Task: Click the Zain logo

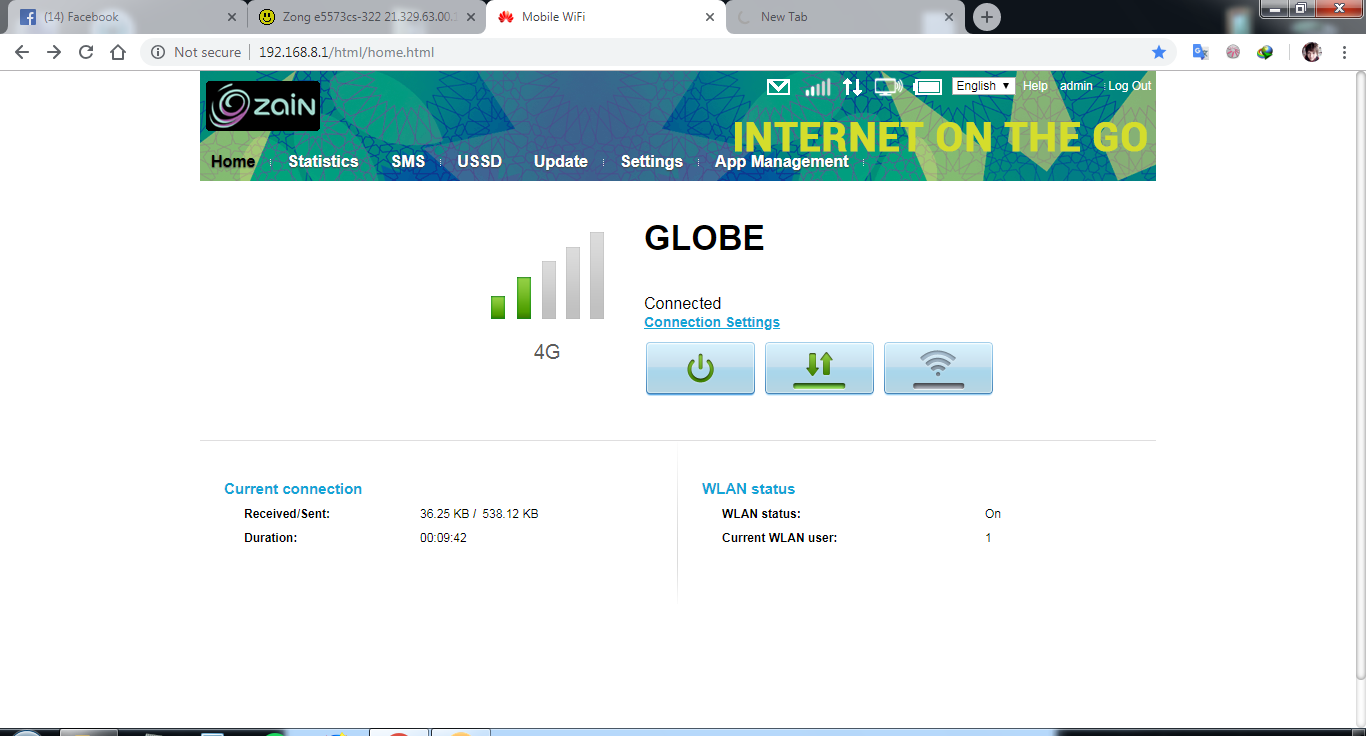Action: [x=263, y=106]
